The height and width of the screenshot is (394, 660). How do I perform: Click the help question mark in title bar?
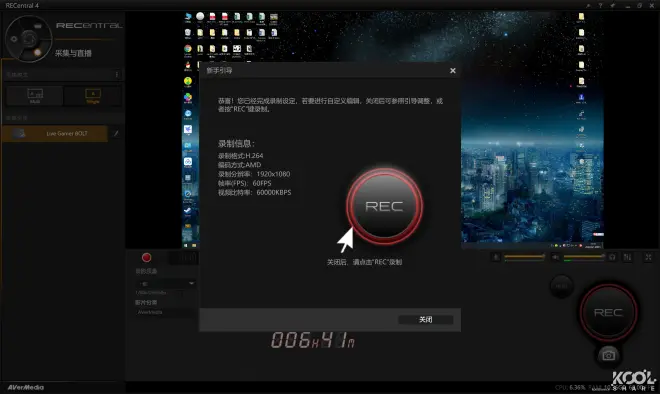tap(600, 5)
